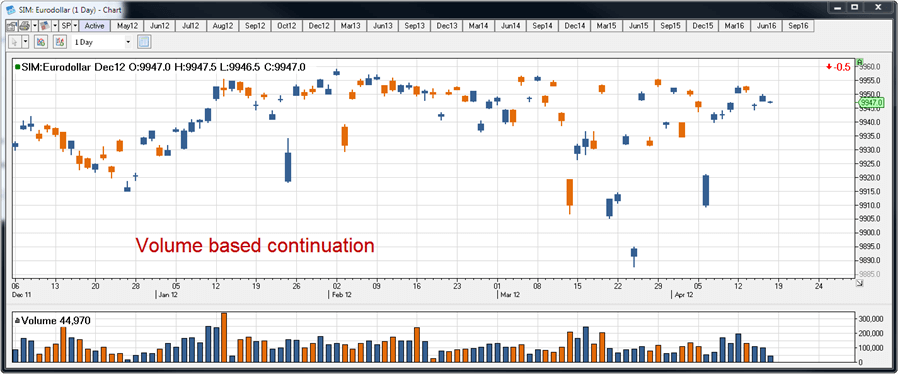Click the printer icon in the toolbar
This screenshot has width=900, height=379.
pyautogui.click(x=25, y=26)
